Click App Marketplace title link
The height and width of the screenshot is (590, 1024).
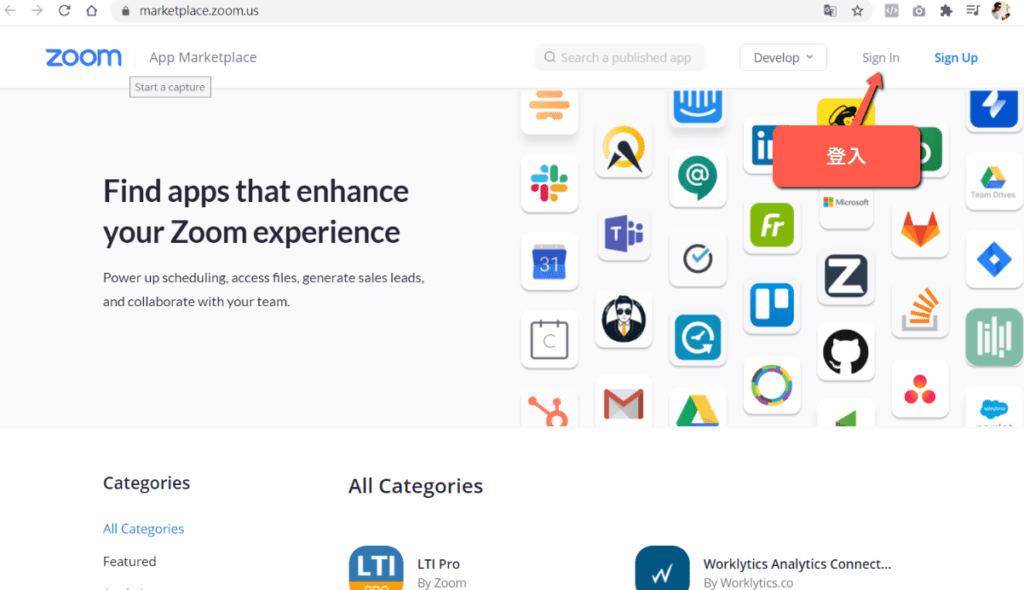pos(202,57)
